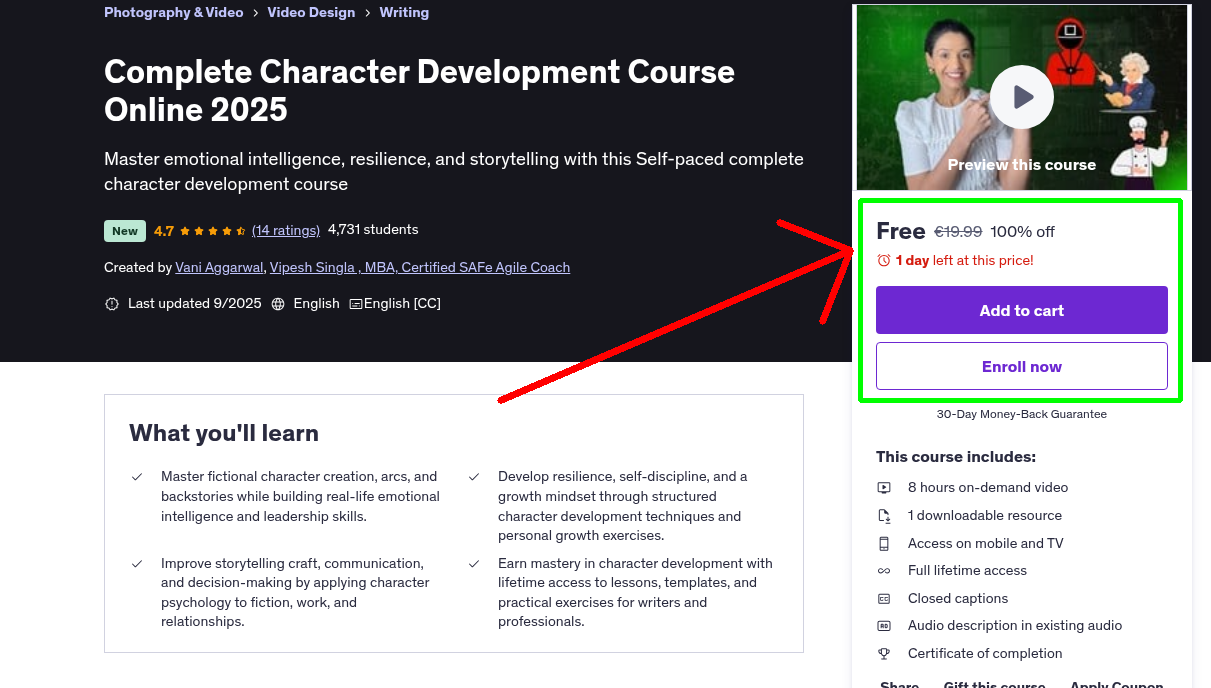Click the Free price label
Screen dimensions: 1211x688
(901, 231)
